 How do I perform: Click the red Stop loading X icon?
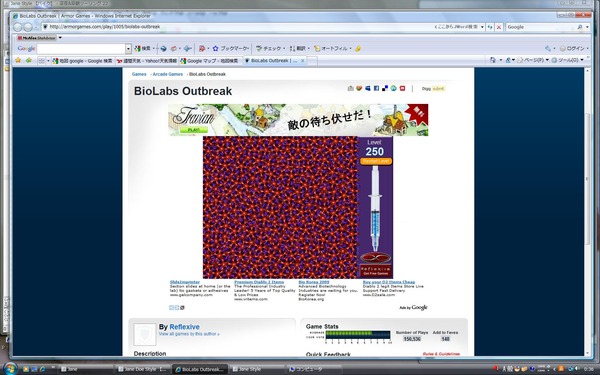[499, 27]
